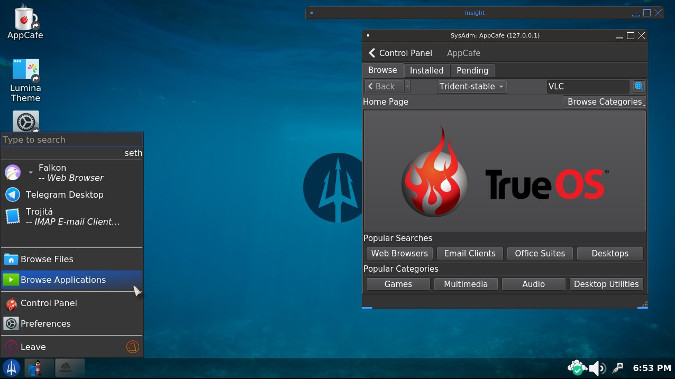Select Control Panel in start menu
This screenshot has width=675, height=379.
(x=72, y=303)
